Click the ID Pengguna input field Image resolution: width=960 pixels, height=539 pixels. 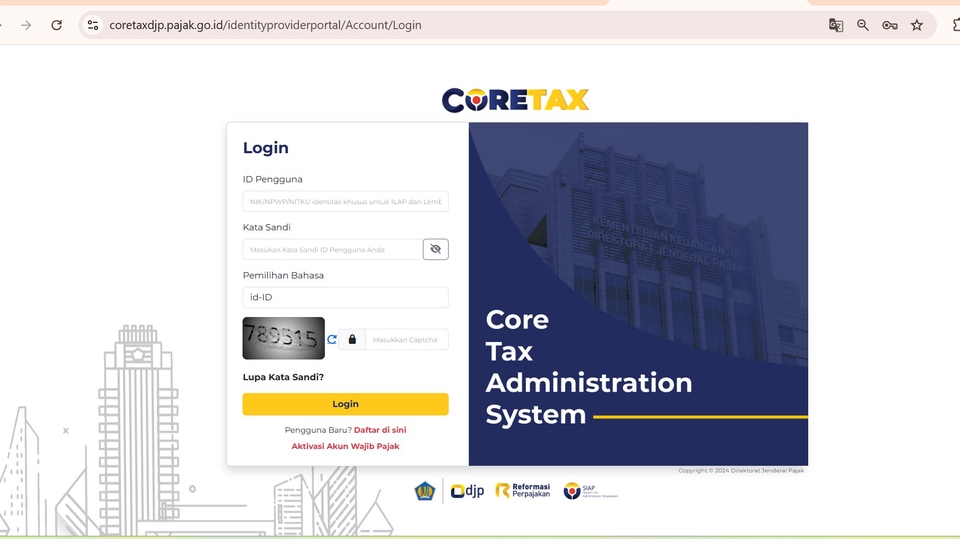[345, 202]
